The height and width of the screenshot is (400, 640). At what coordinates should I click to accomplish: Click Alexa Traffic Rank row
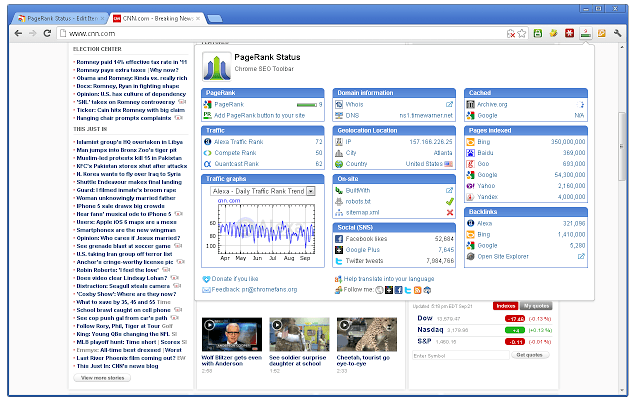(263, 142)
